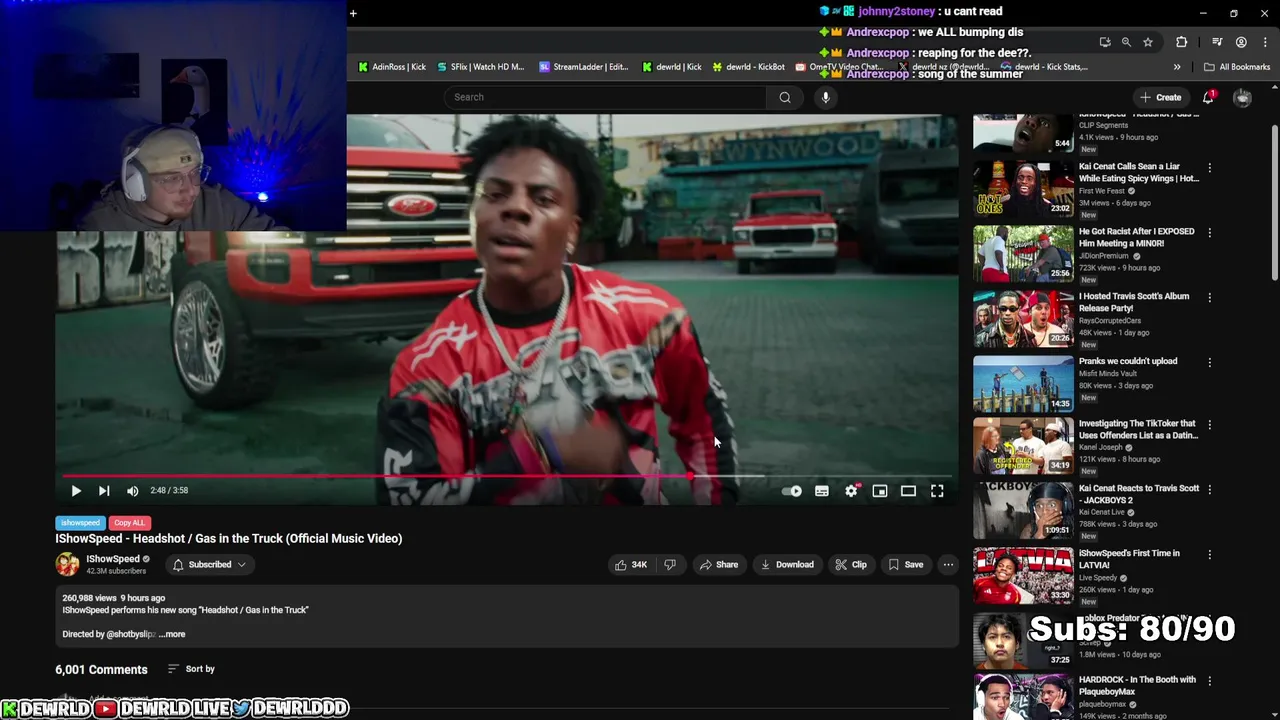Open All Bookmarks folder
The height and width of the screenshot is (720, 1280).
point(1238,67)
